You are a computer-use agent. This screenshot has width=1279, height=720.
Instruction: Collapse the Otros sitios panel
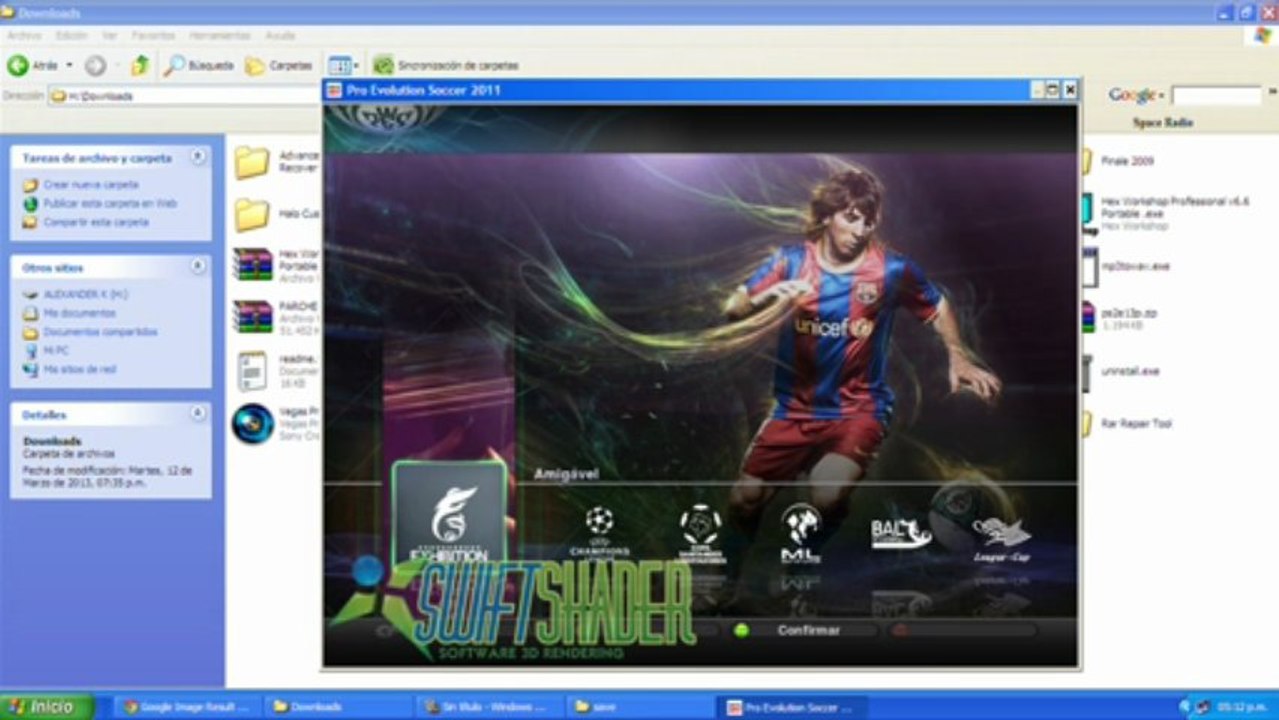click(x=198, y=267)
